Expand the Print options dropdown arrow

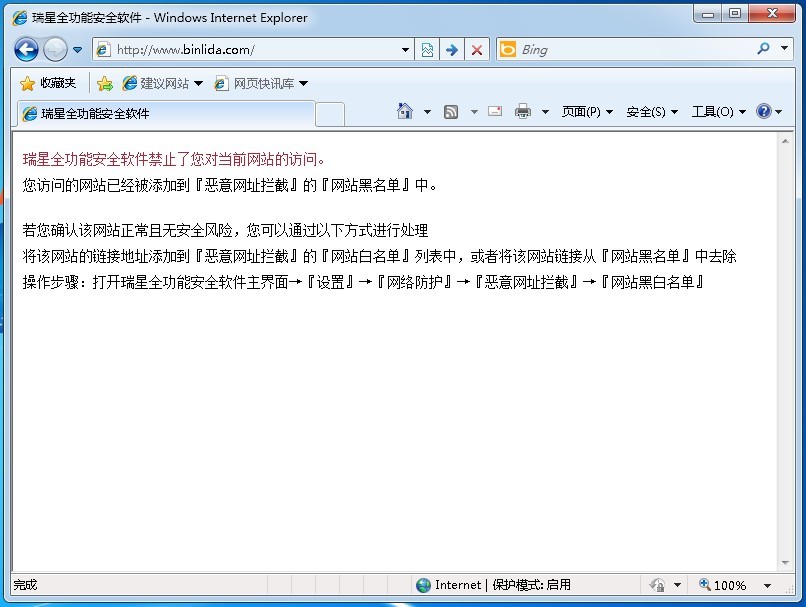coord(545,112)
